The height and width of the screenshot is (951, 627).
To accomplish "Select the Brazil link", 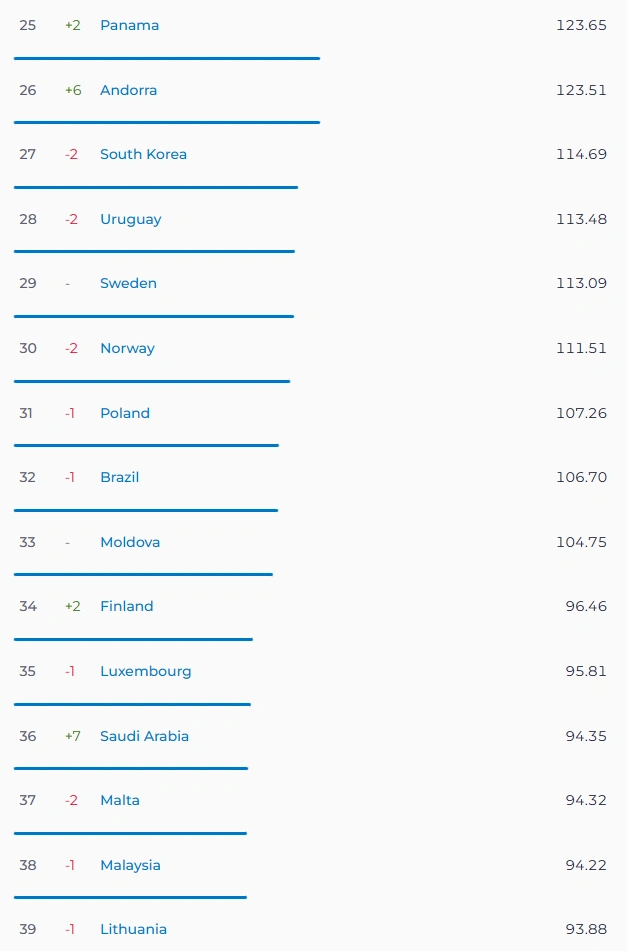I will [x=119, y=477].
